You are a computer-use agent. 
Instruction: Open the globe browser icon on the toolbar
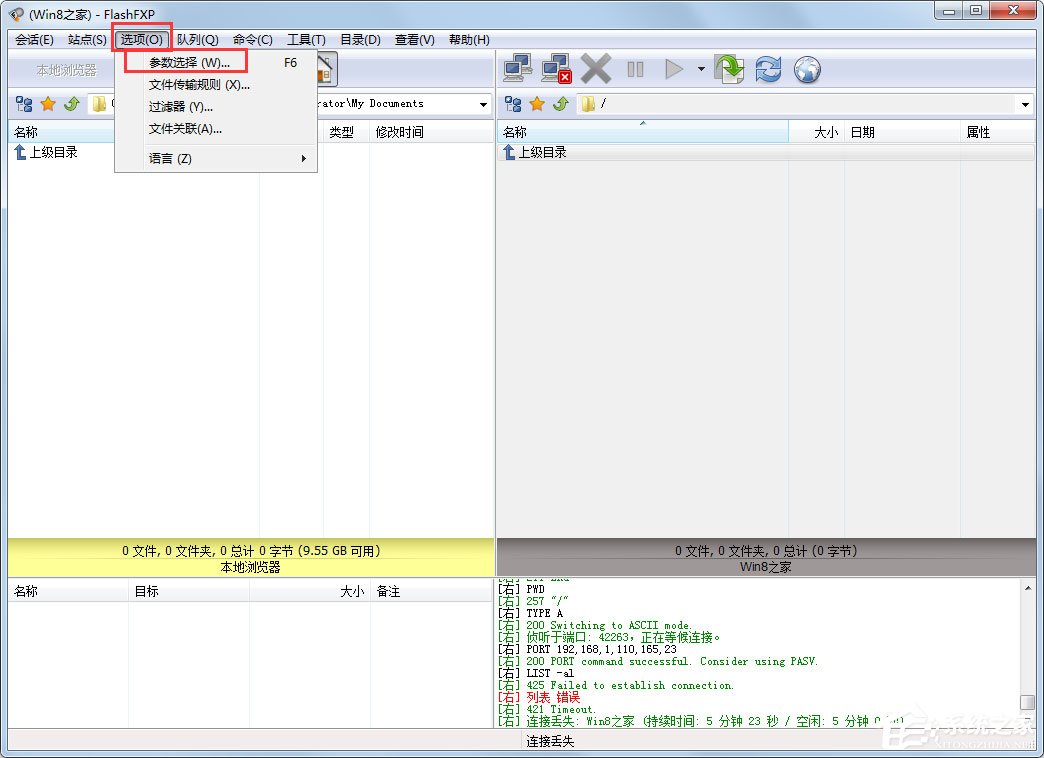tap(807, 69)
